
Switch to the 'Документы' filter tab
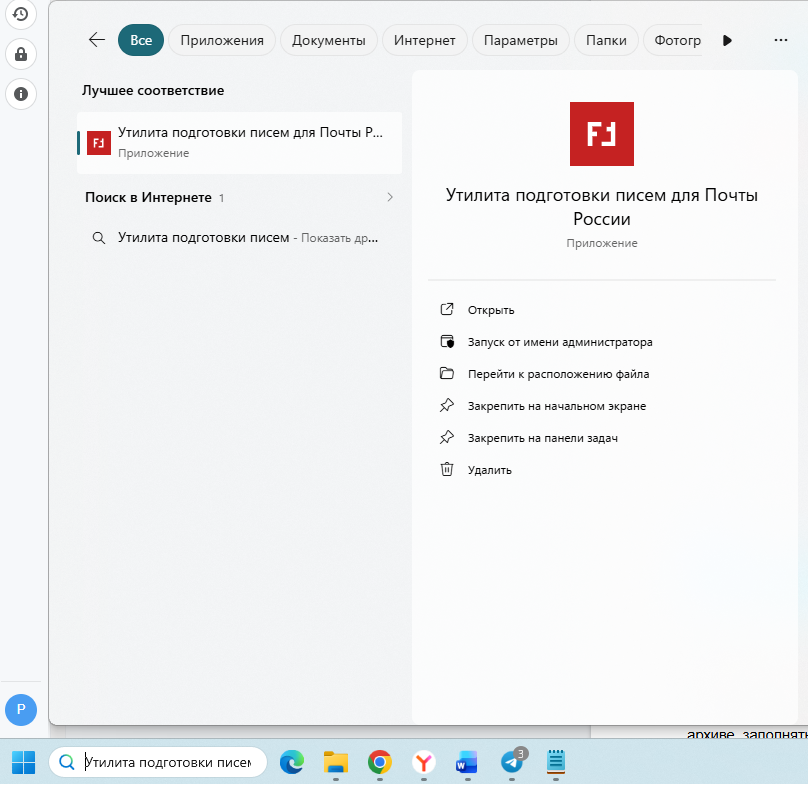[329, 40]
